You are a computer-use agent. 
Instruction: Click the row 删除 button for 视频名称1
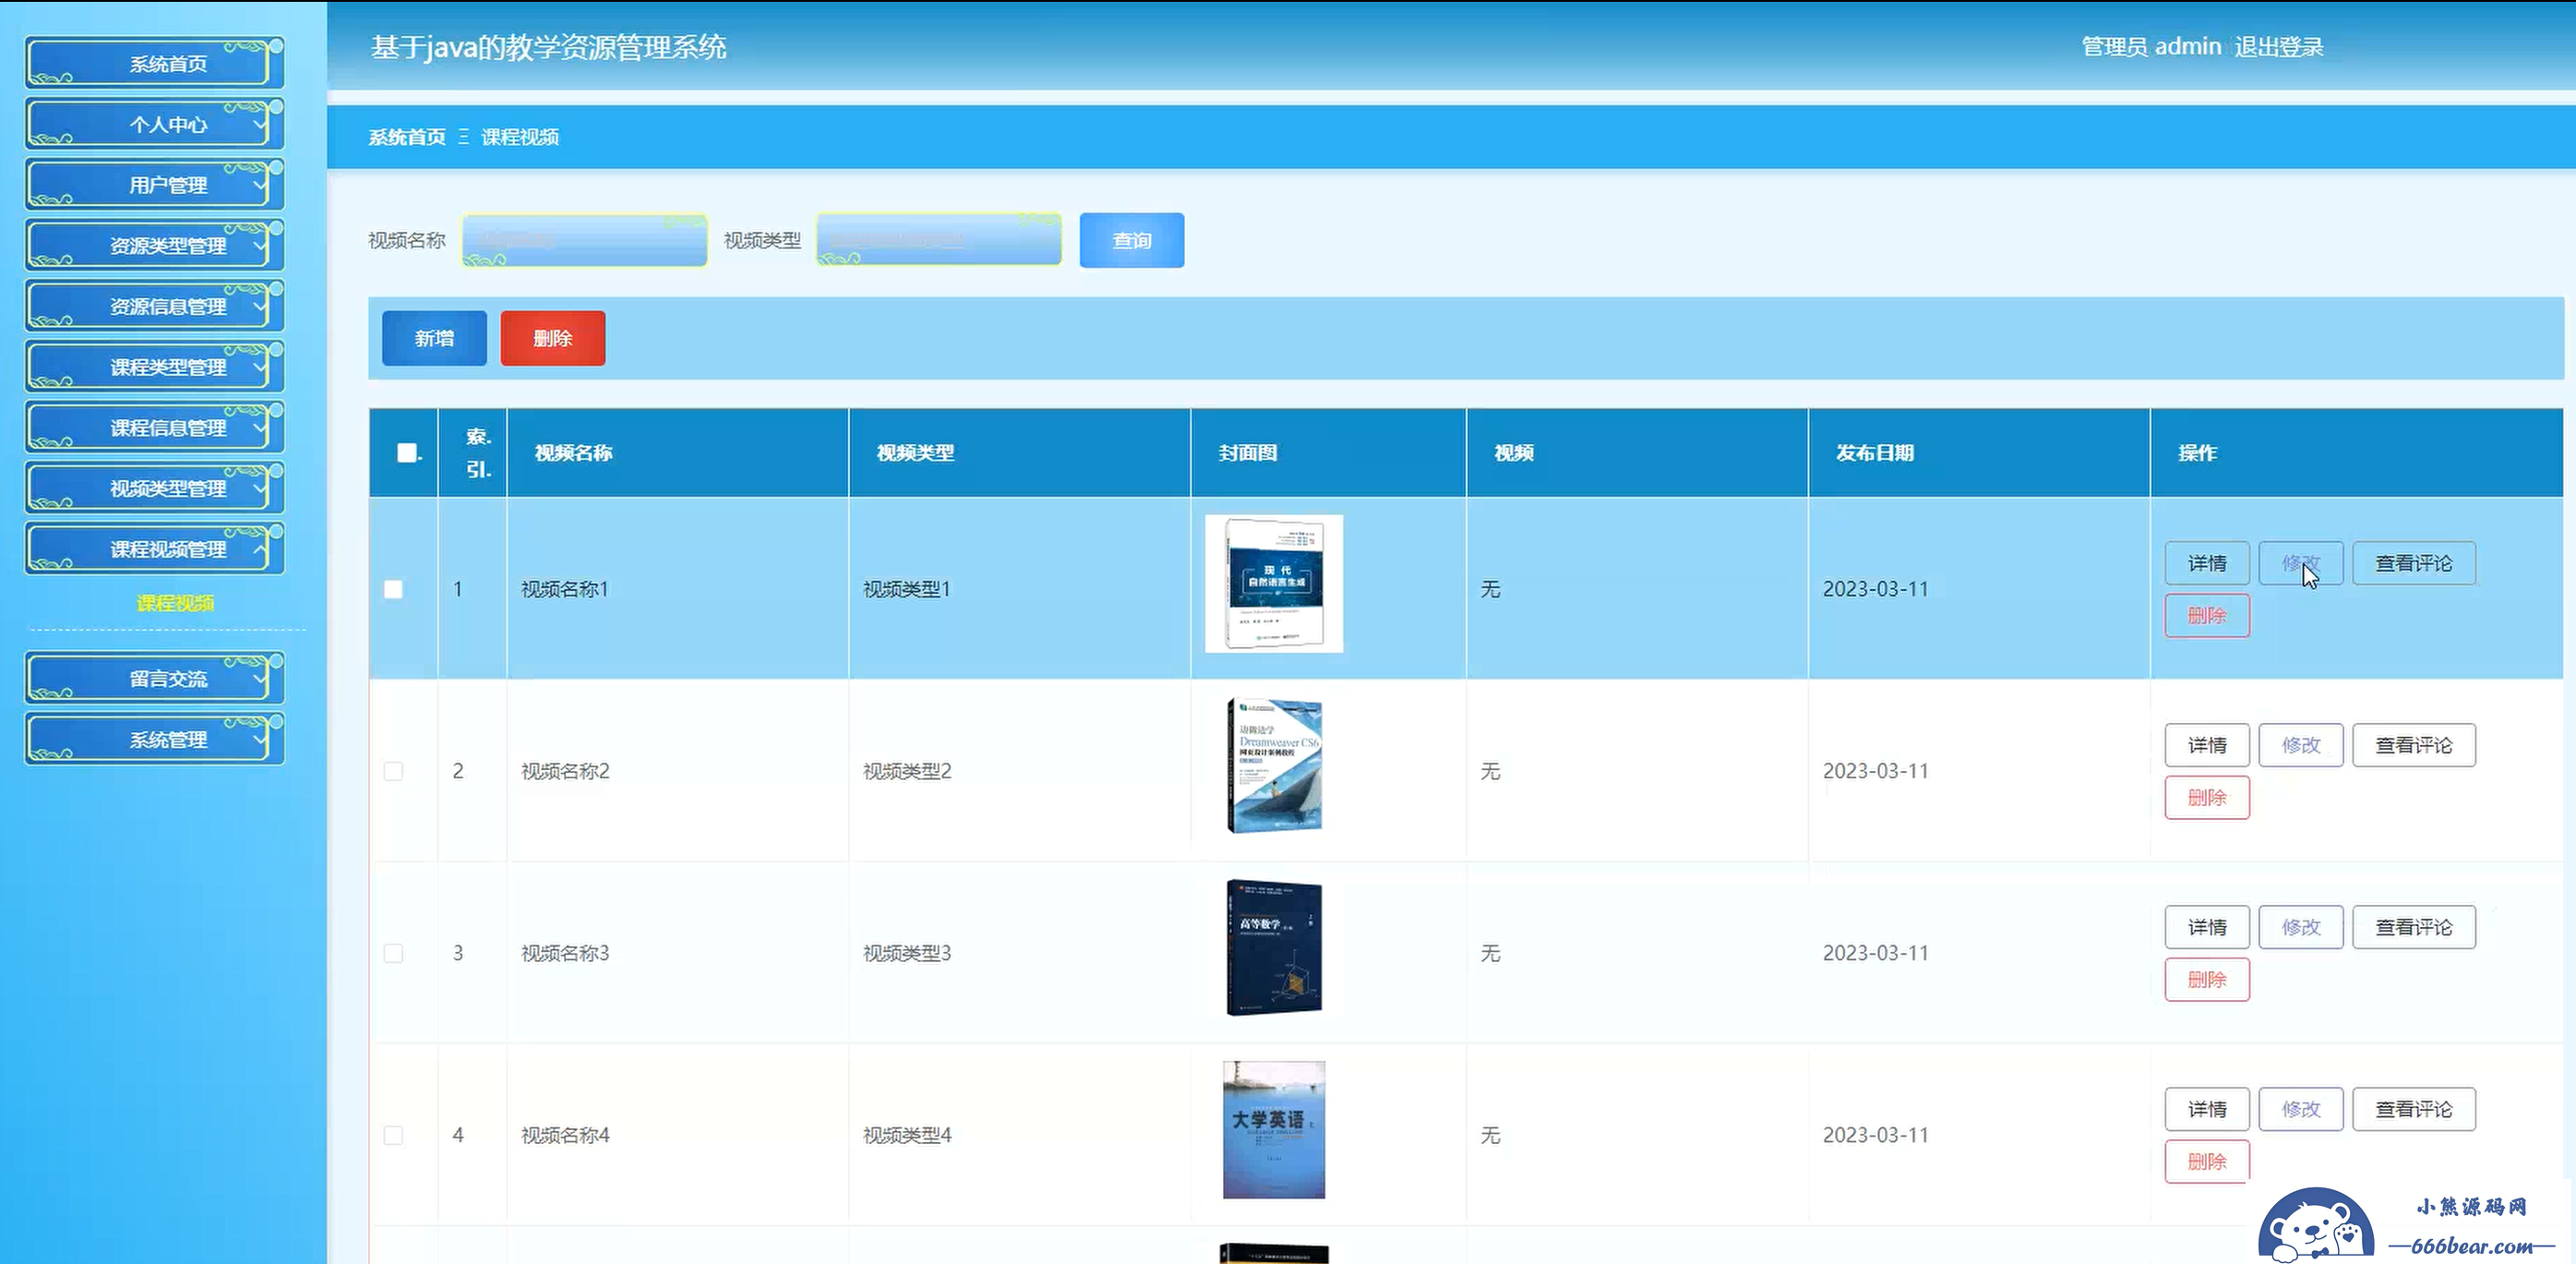pos(2207,616)
